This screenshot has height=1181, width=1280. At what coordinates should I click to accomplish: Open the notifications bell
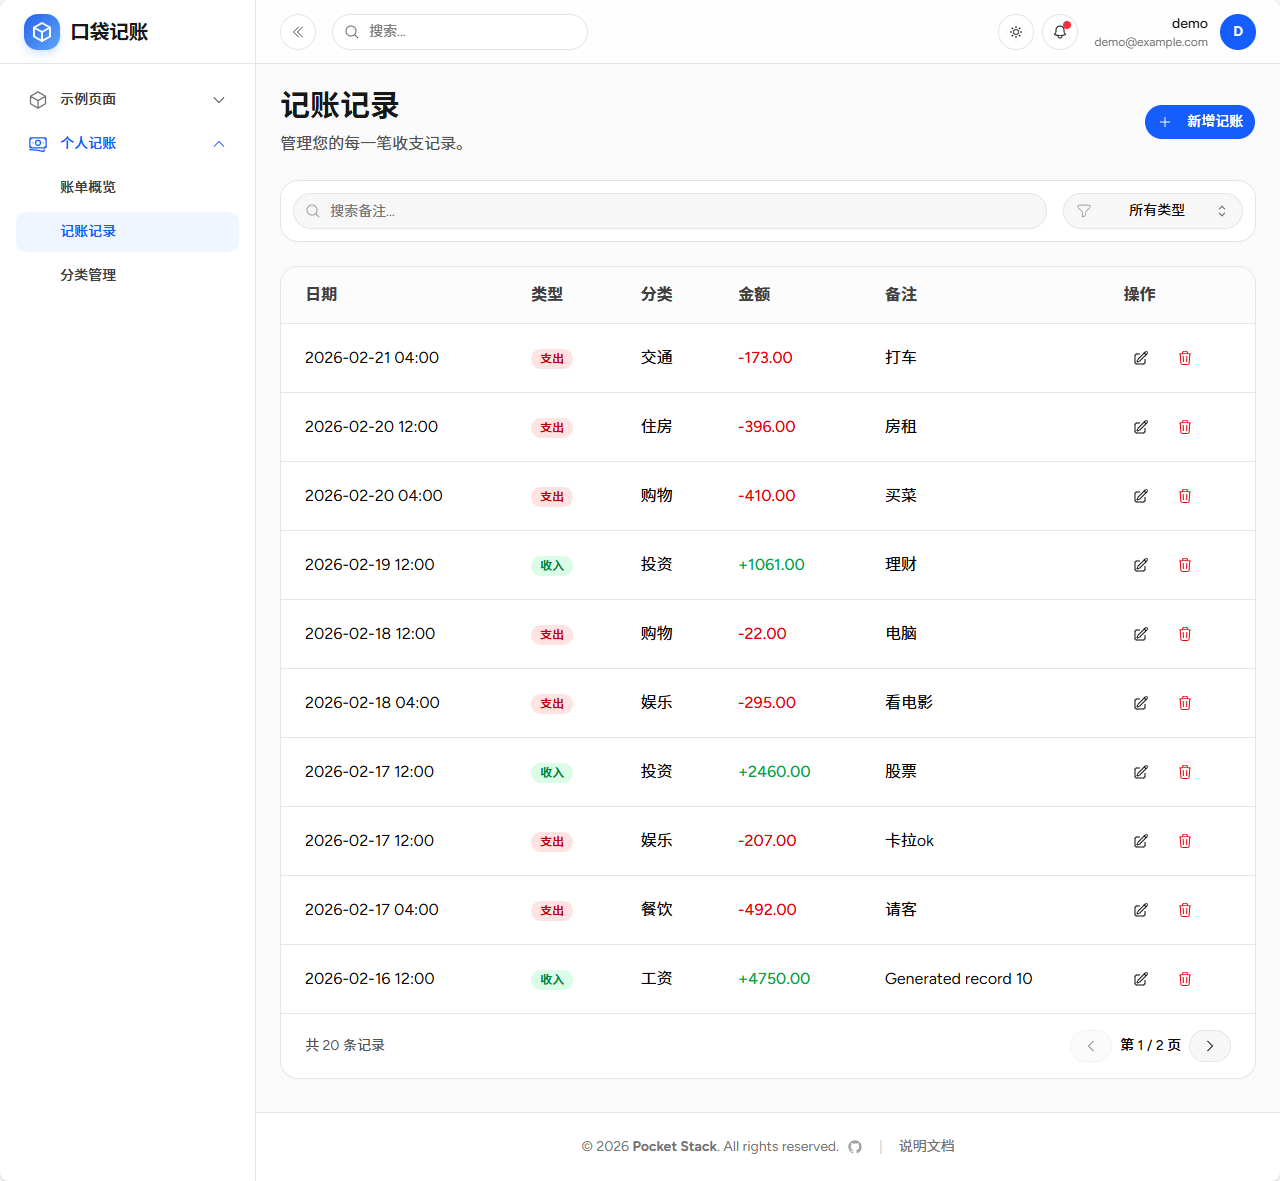pyautogui.click(x=1059, y=32)
